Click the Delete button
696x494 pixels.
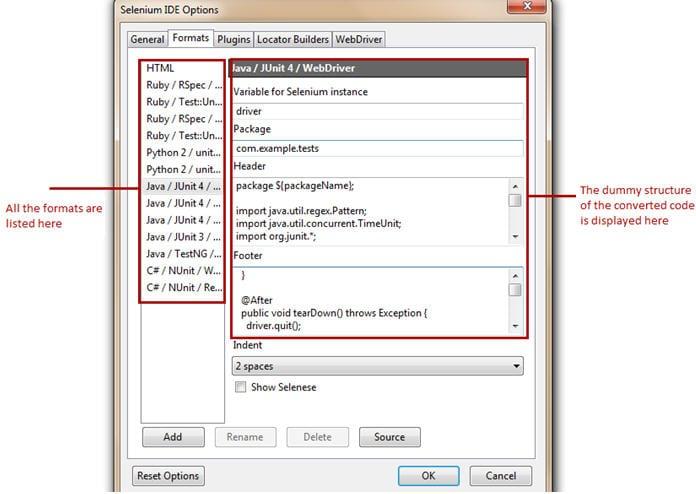coord(317,437)
